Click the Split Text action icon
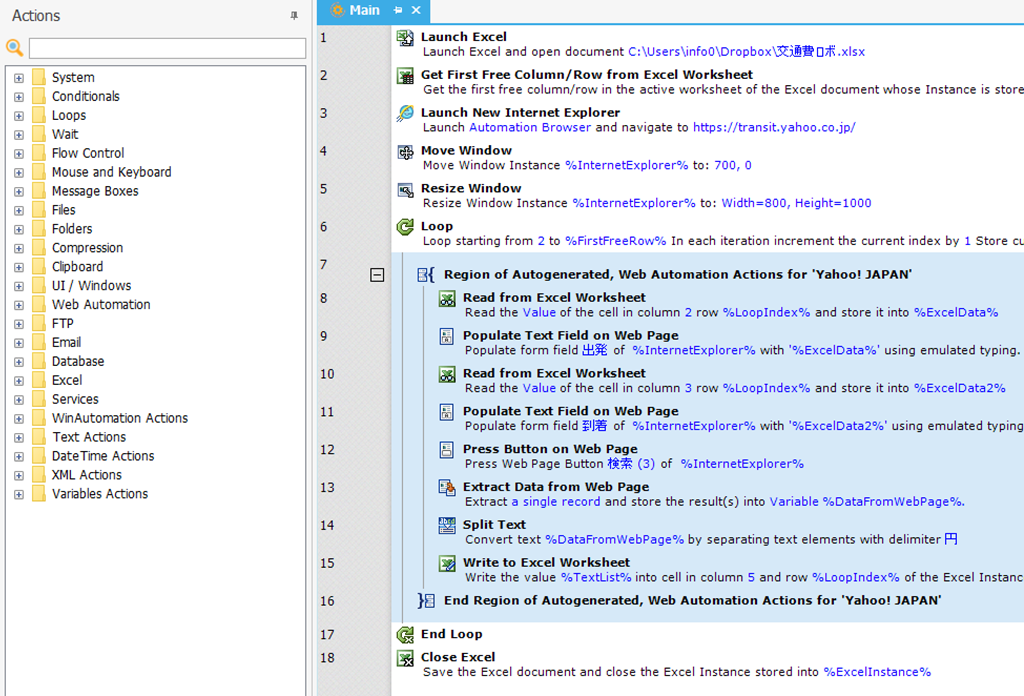 click(447, 526)
